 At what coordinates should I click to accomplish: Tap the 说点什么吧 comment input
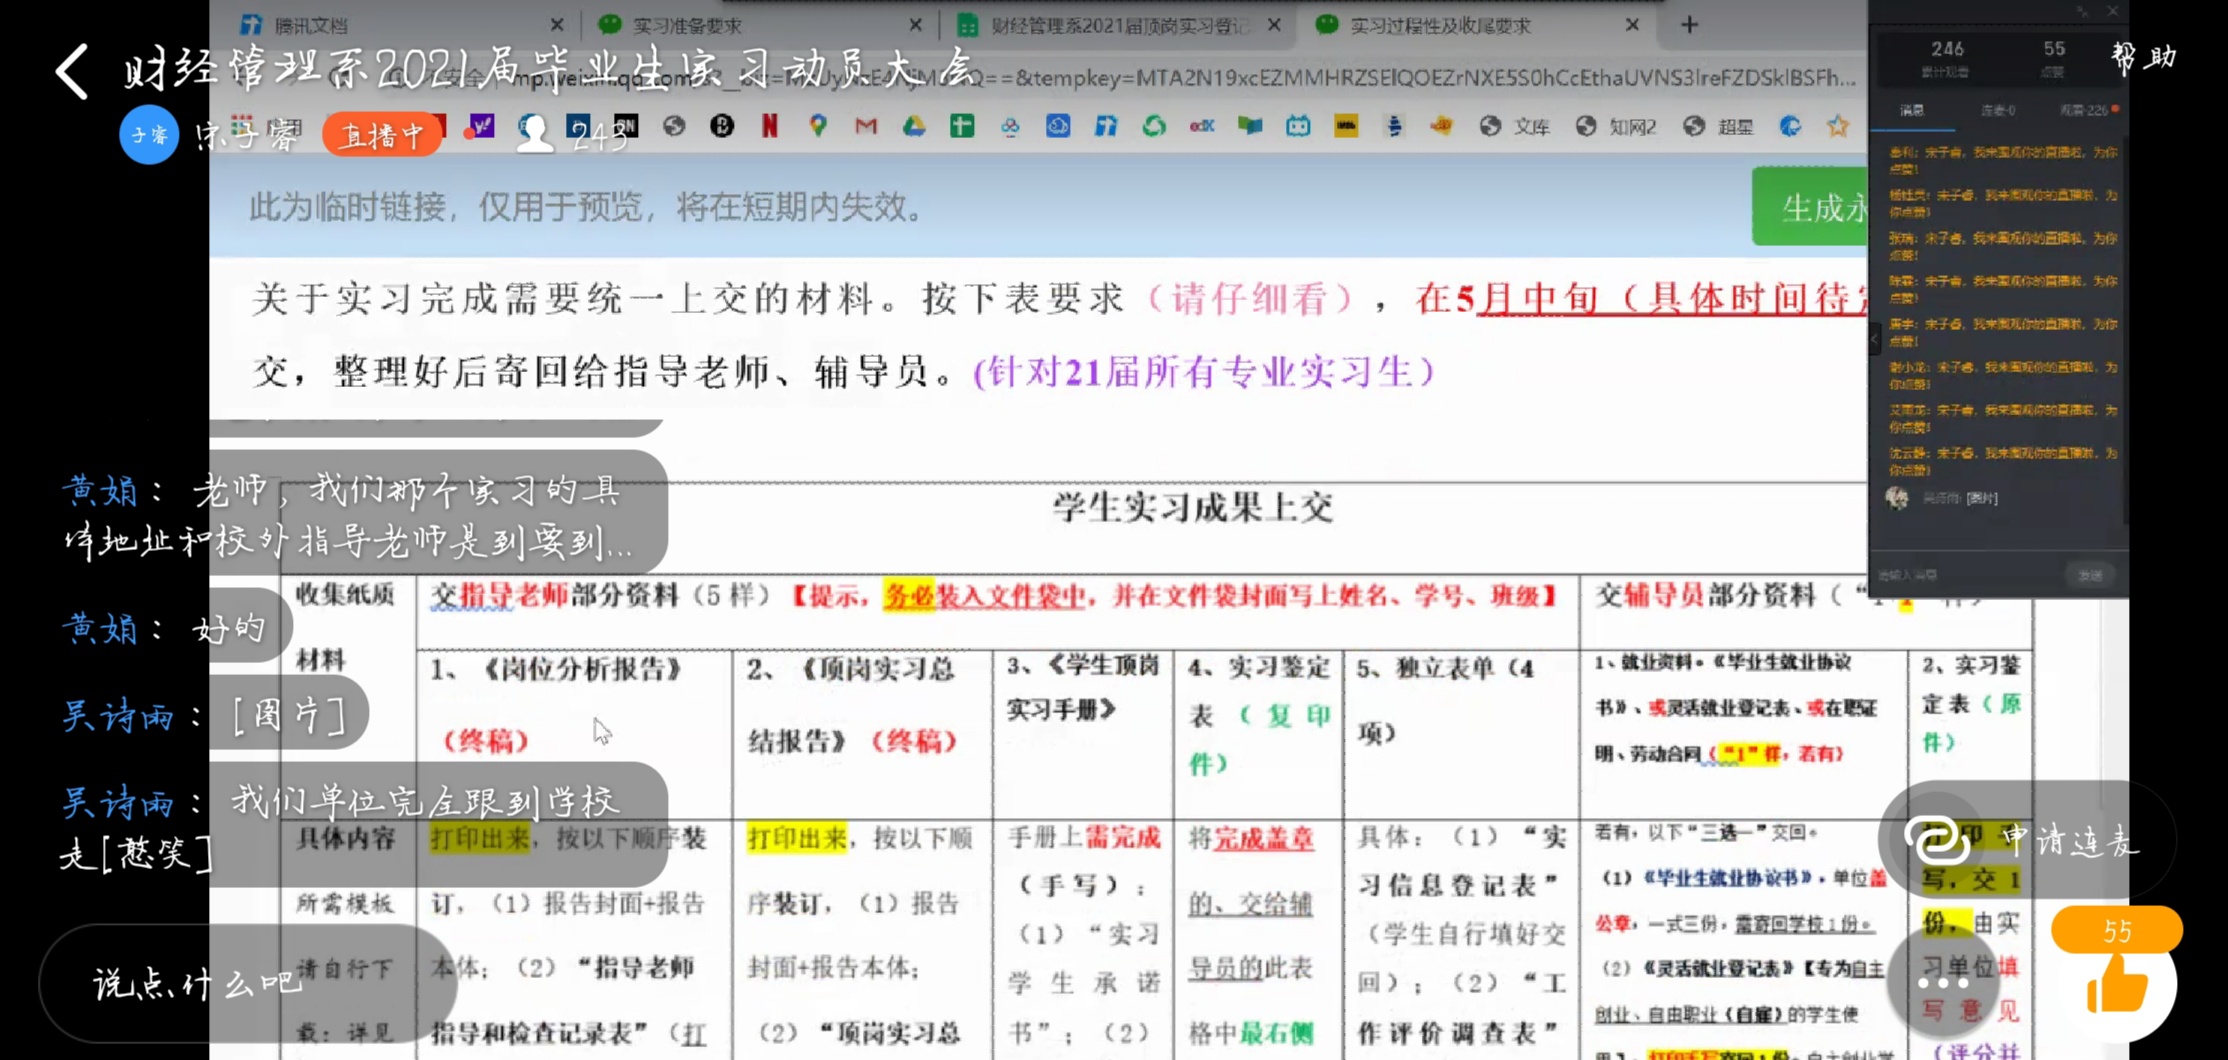(x=247, y=984)
